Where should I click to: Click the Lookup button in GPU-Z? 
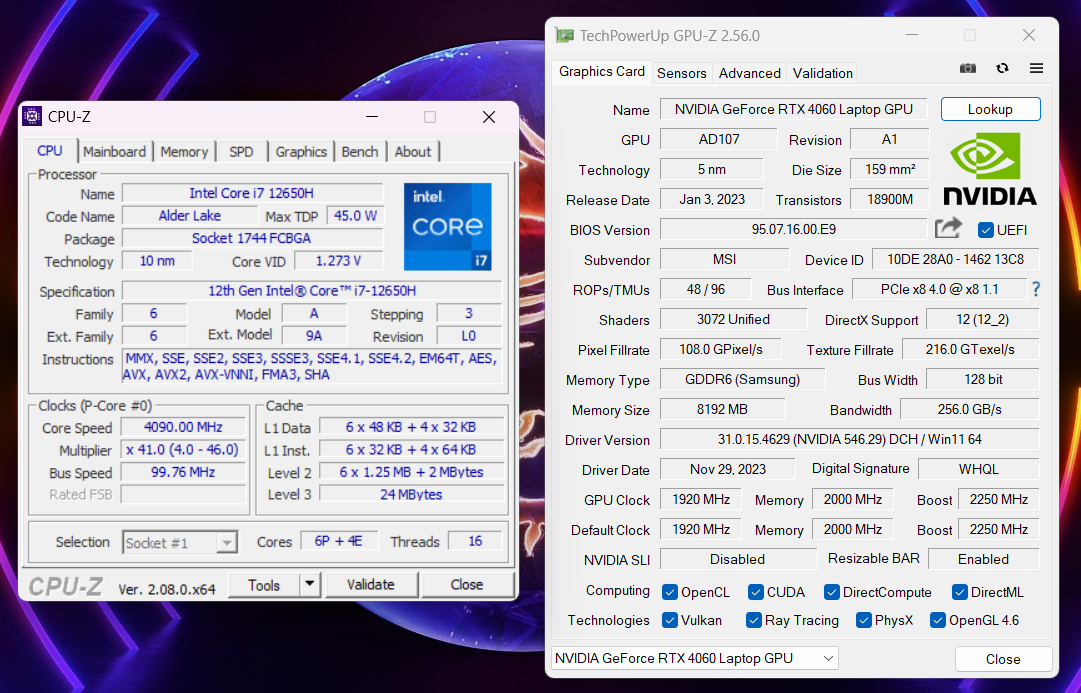point(990,109)
